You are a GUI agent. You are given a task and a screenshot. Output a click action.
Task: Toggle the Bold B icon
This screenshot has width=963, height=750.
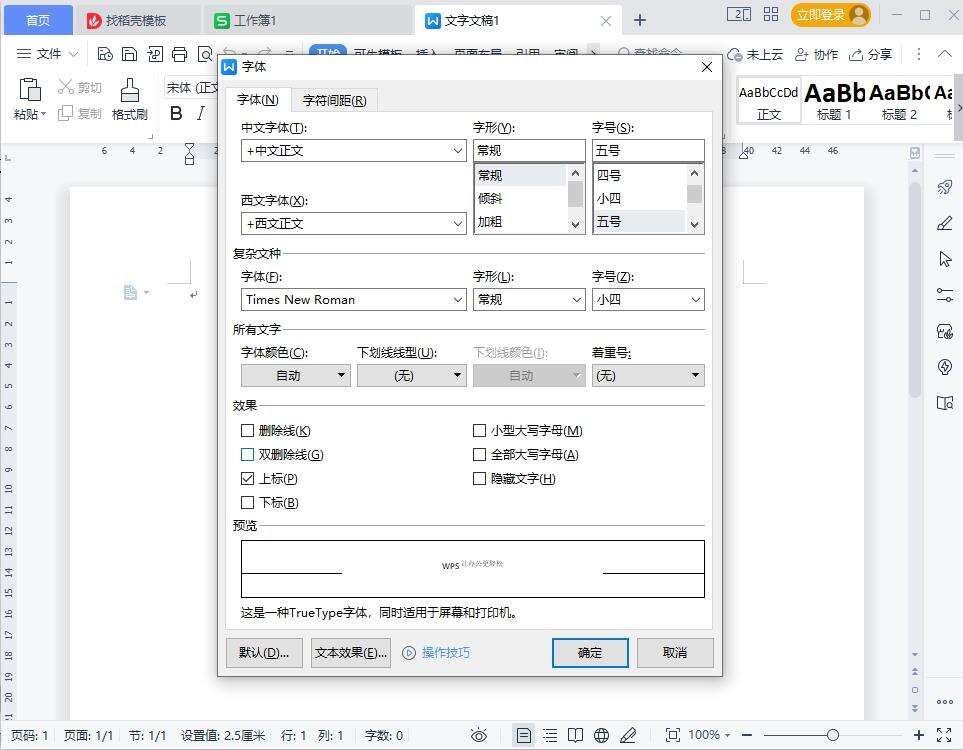click(176, 113)
